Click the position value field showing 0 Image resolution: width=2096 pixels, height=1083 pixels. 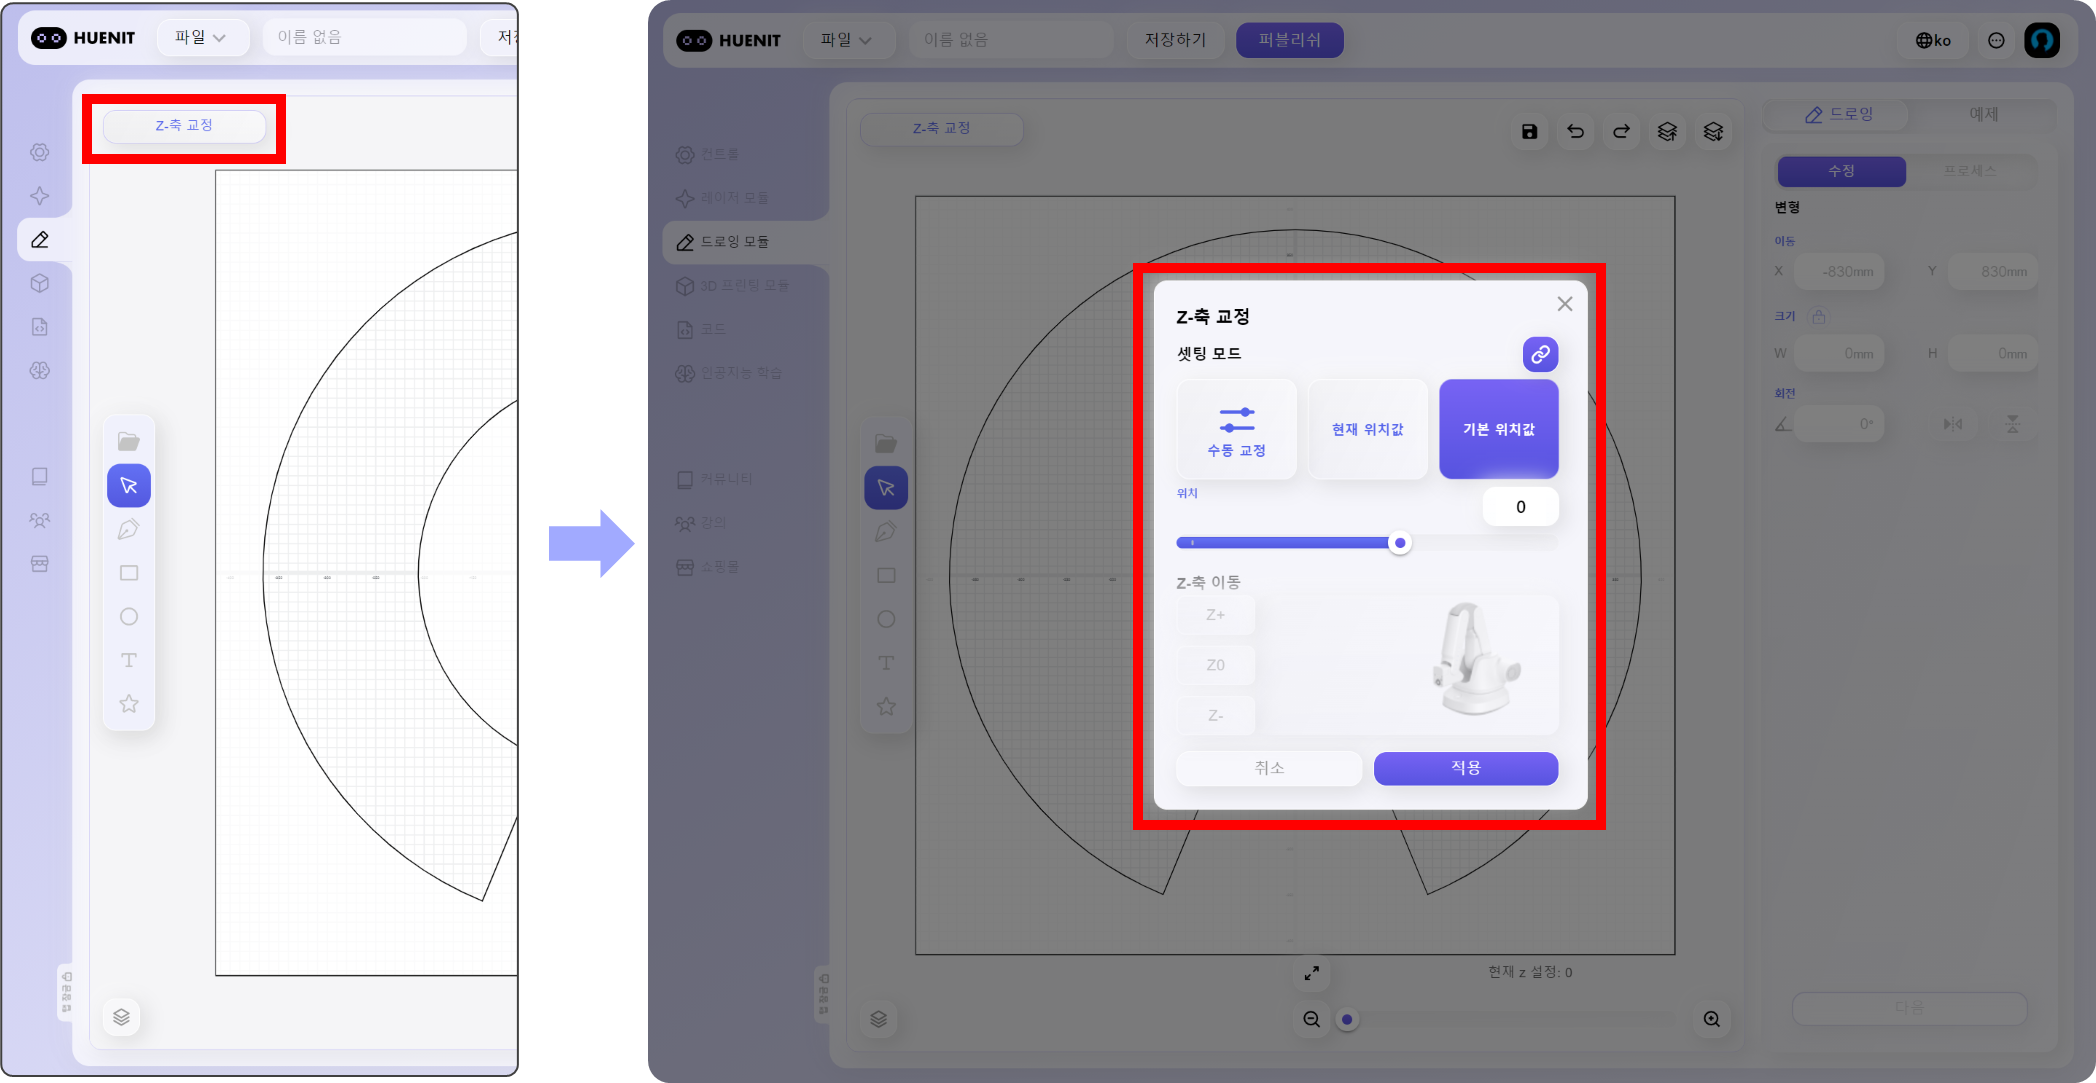point(1520,507)
